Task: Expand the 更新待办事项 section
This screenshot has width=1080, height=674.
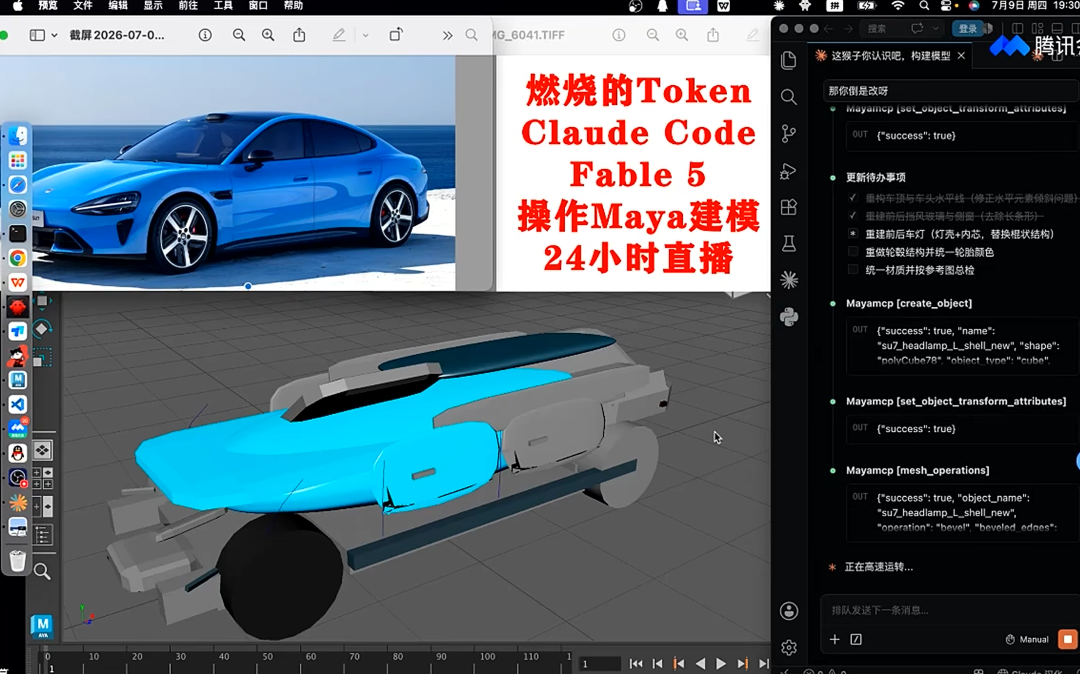Action: 875,178
